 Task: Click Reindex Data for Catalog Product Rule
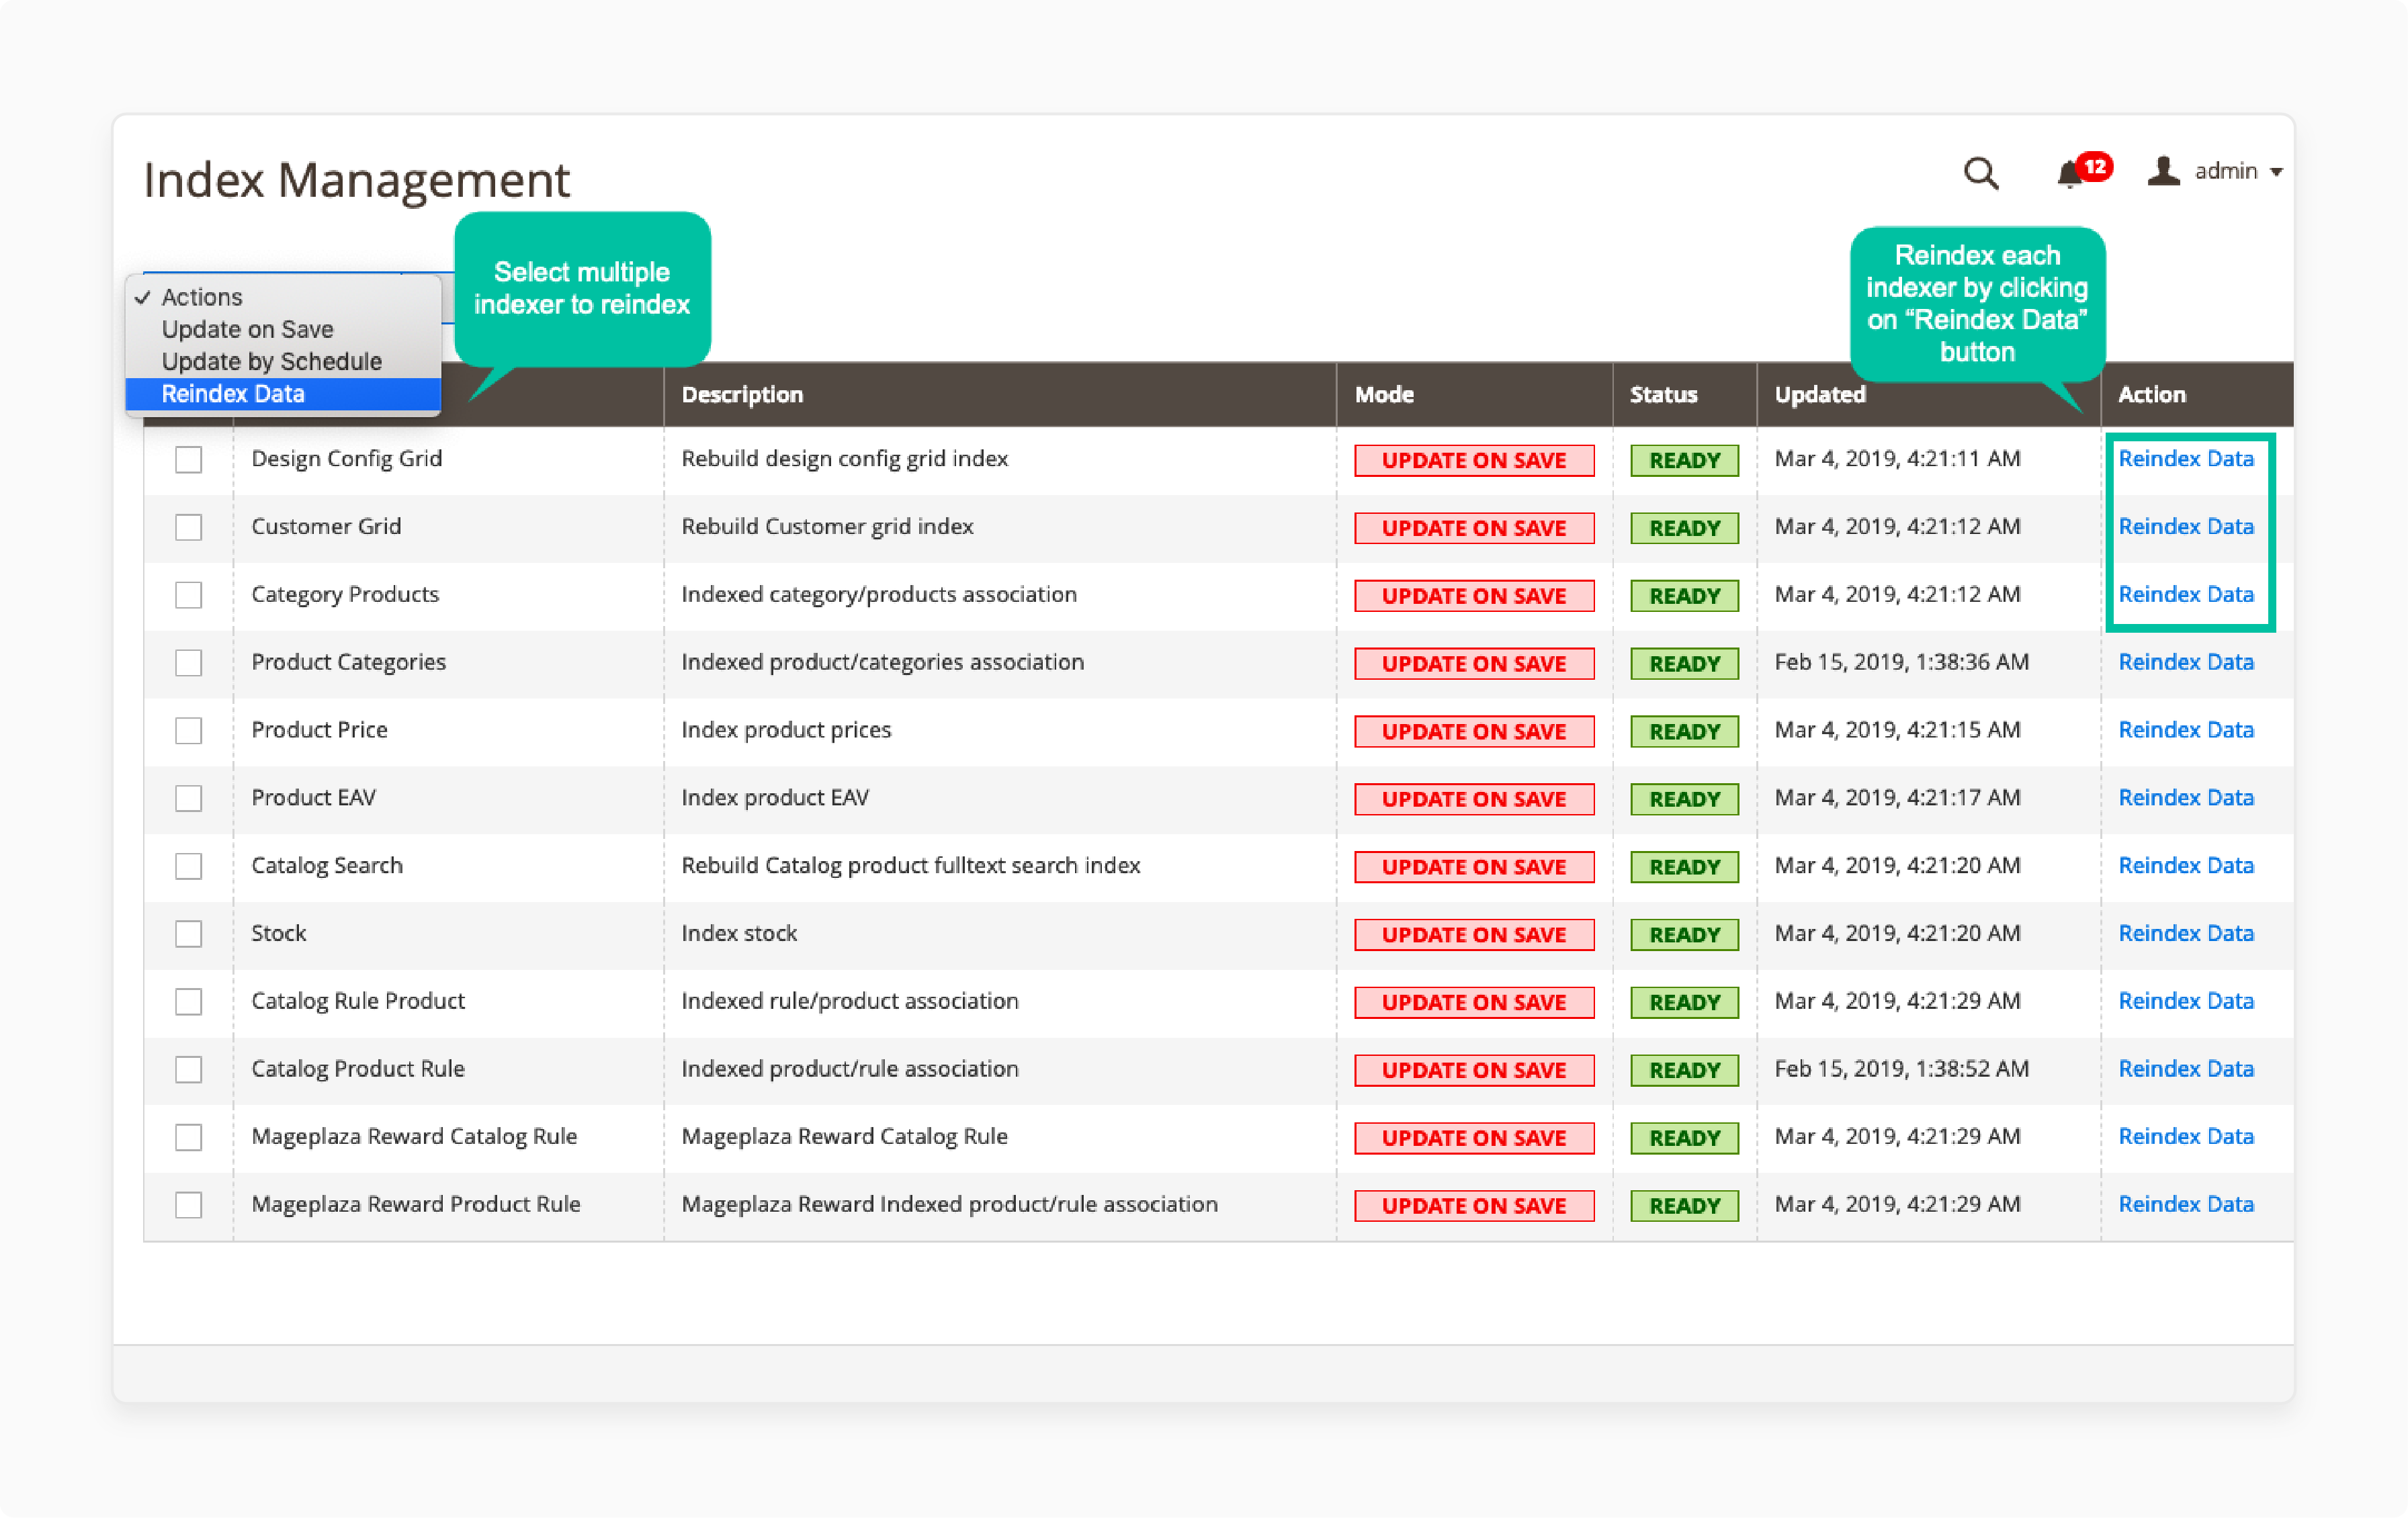2186,1069
